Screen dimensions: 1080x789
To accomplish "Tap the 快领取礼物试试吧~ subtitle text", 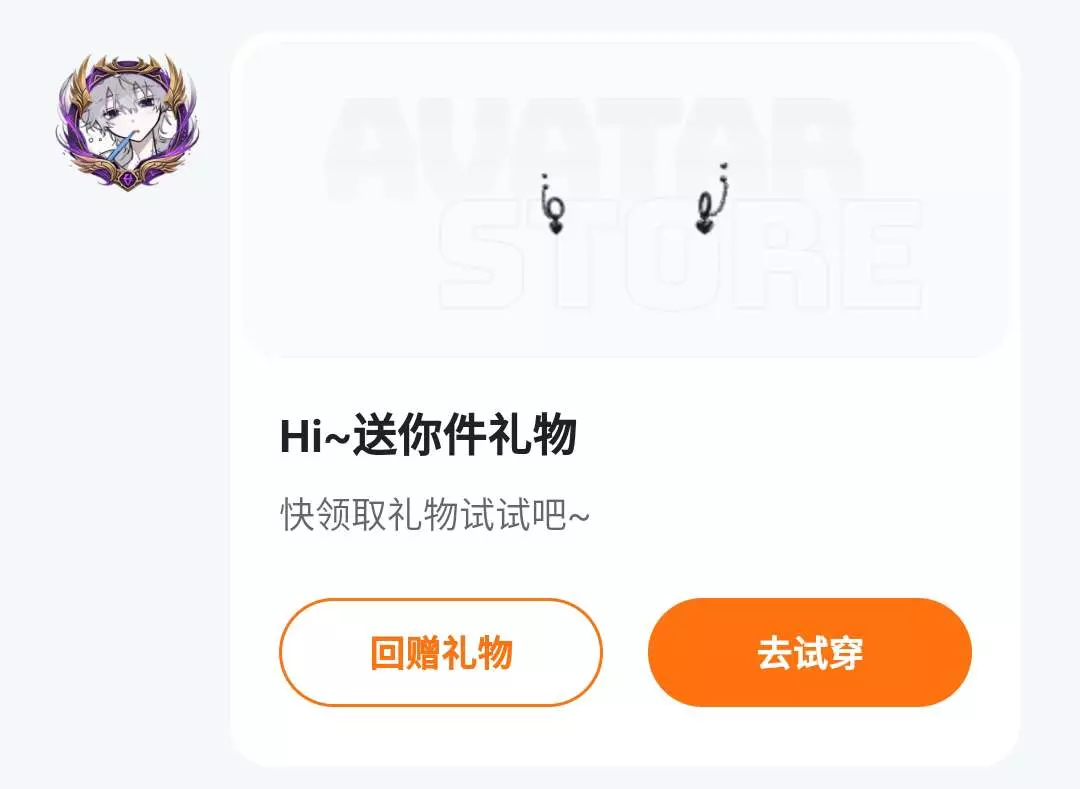I will pos(435,515).
